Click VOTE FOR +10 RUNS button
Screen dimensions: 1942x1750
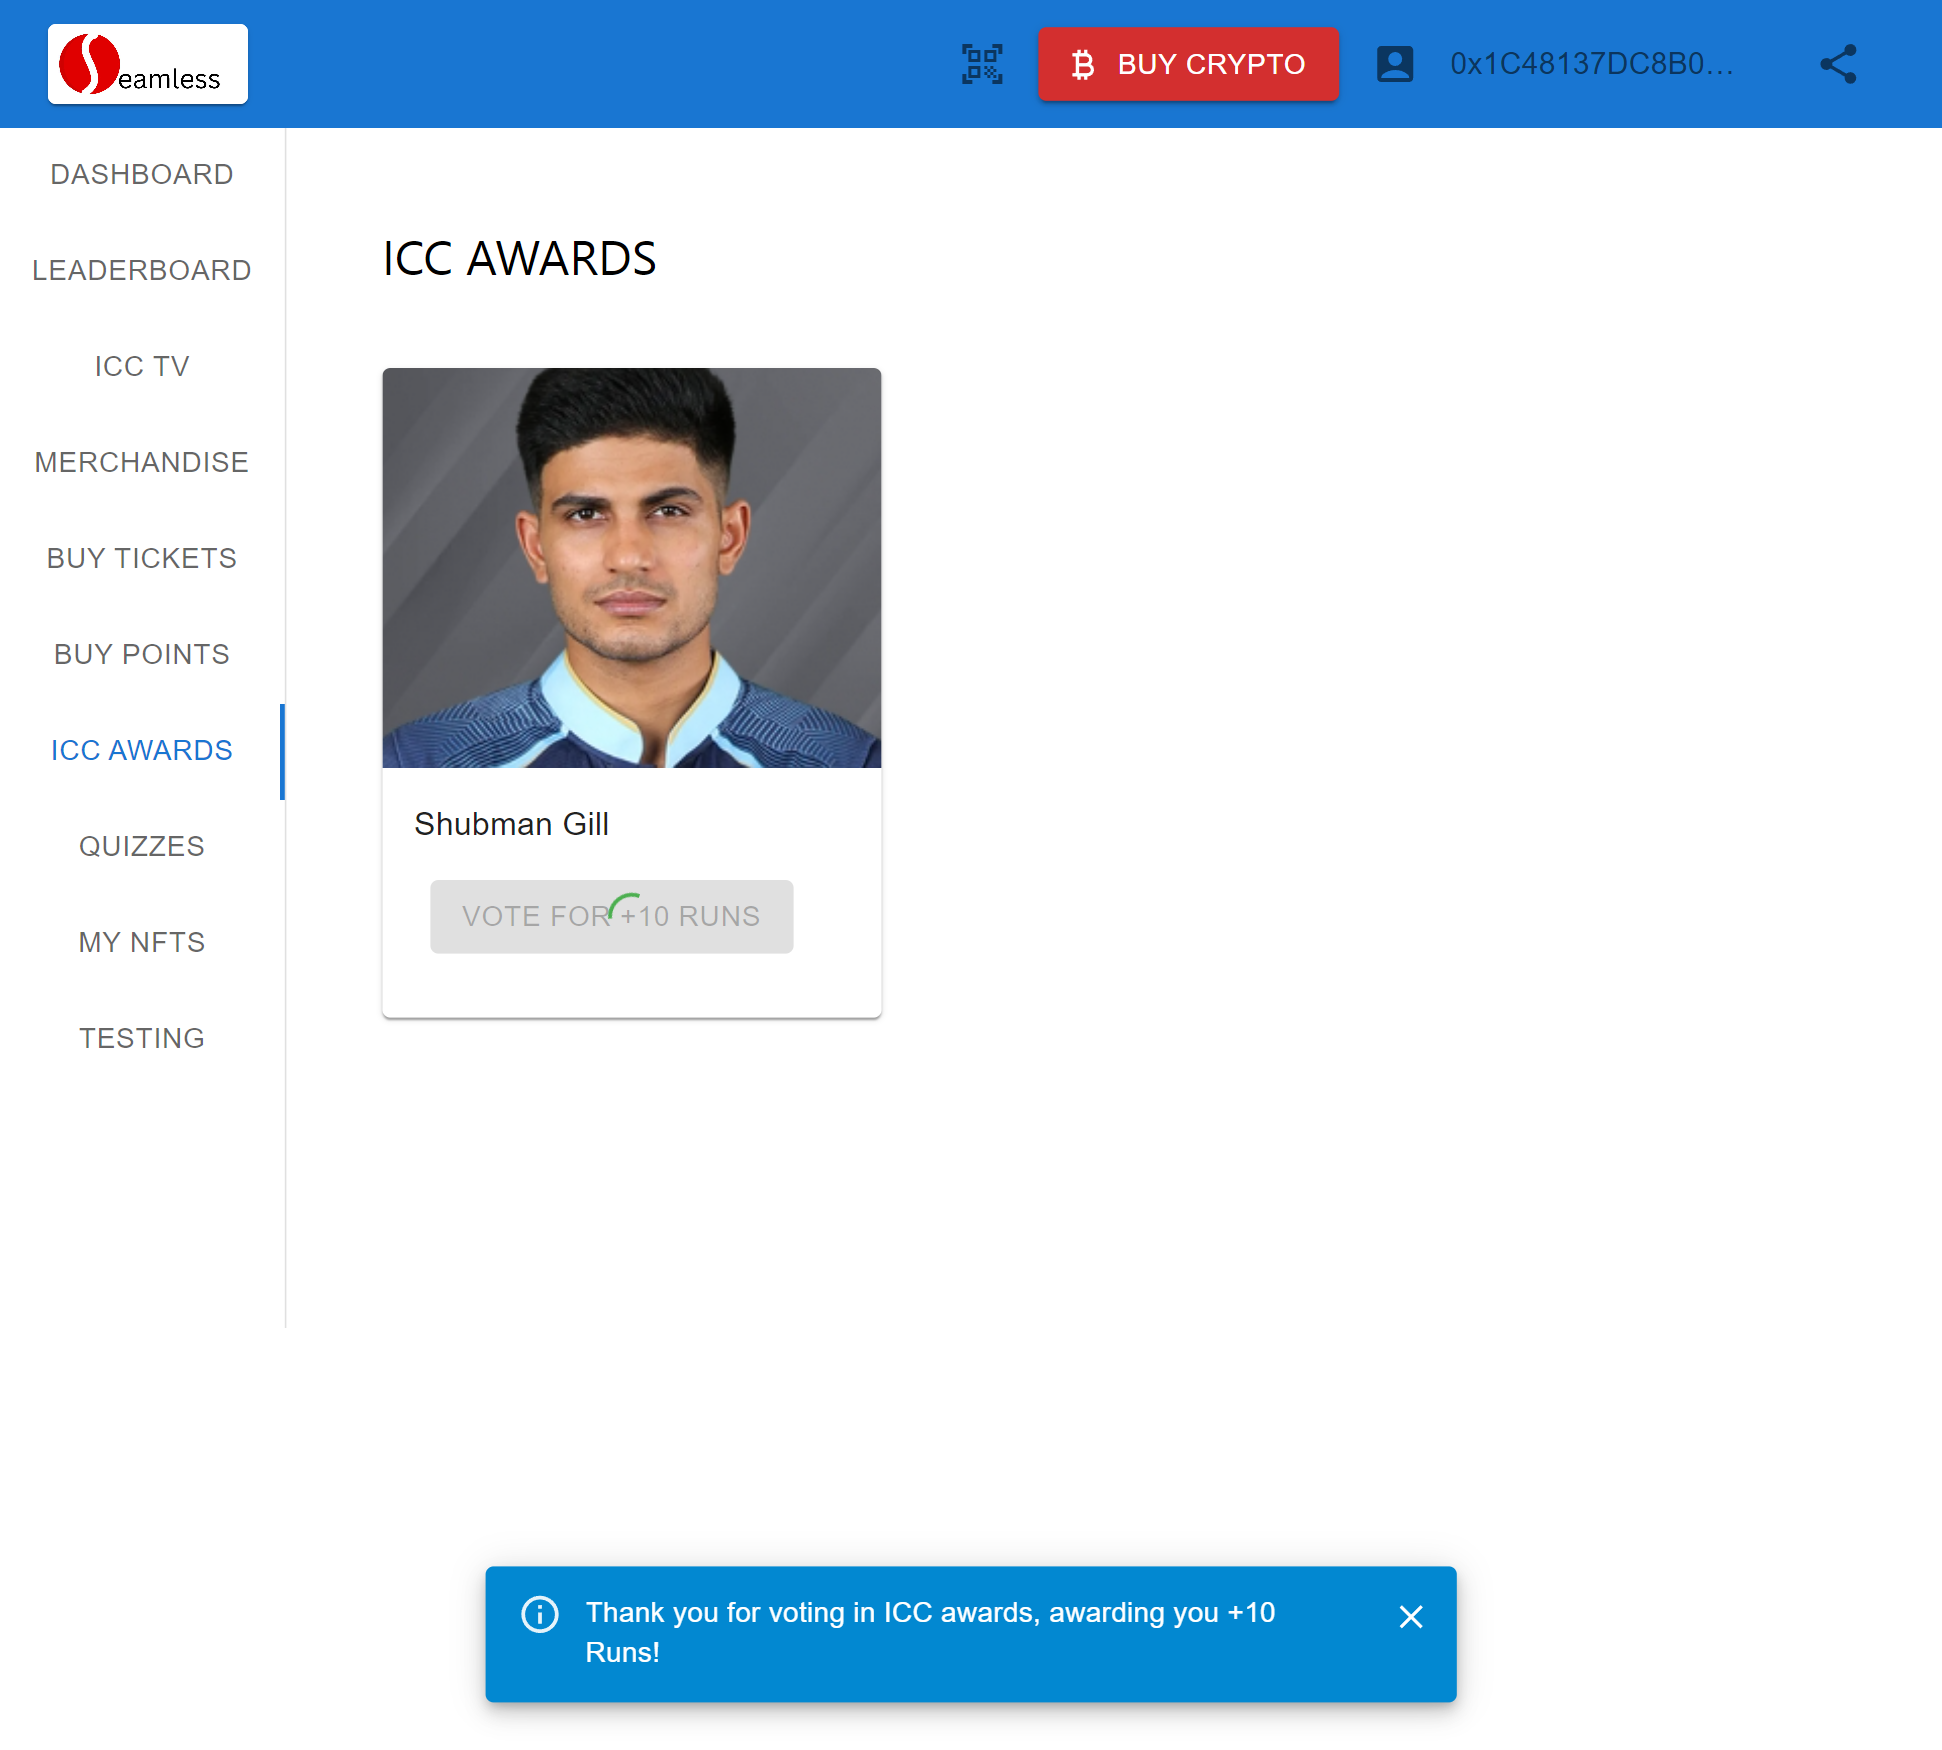612,916
